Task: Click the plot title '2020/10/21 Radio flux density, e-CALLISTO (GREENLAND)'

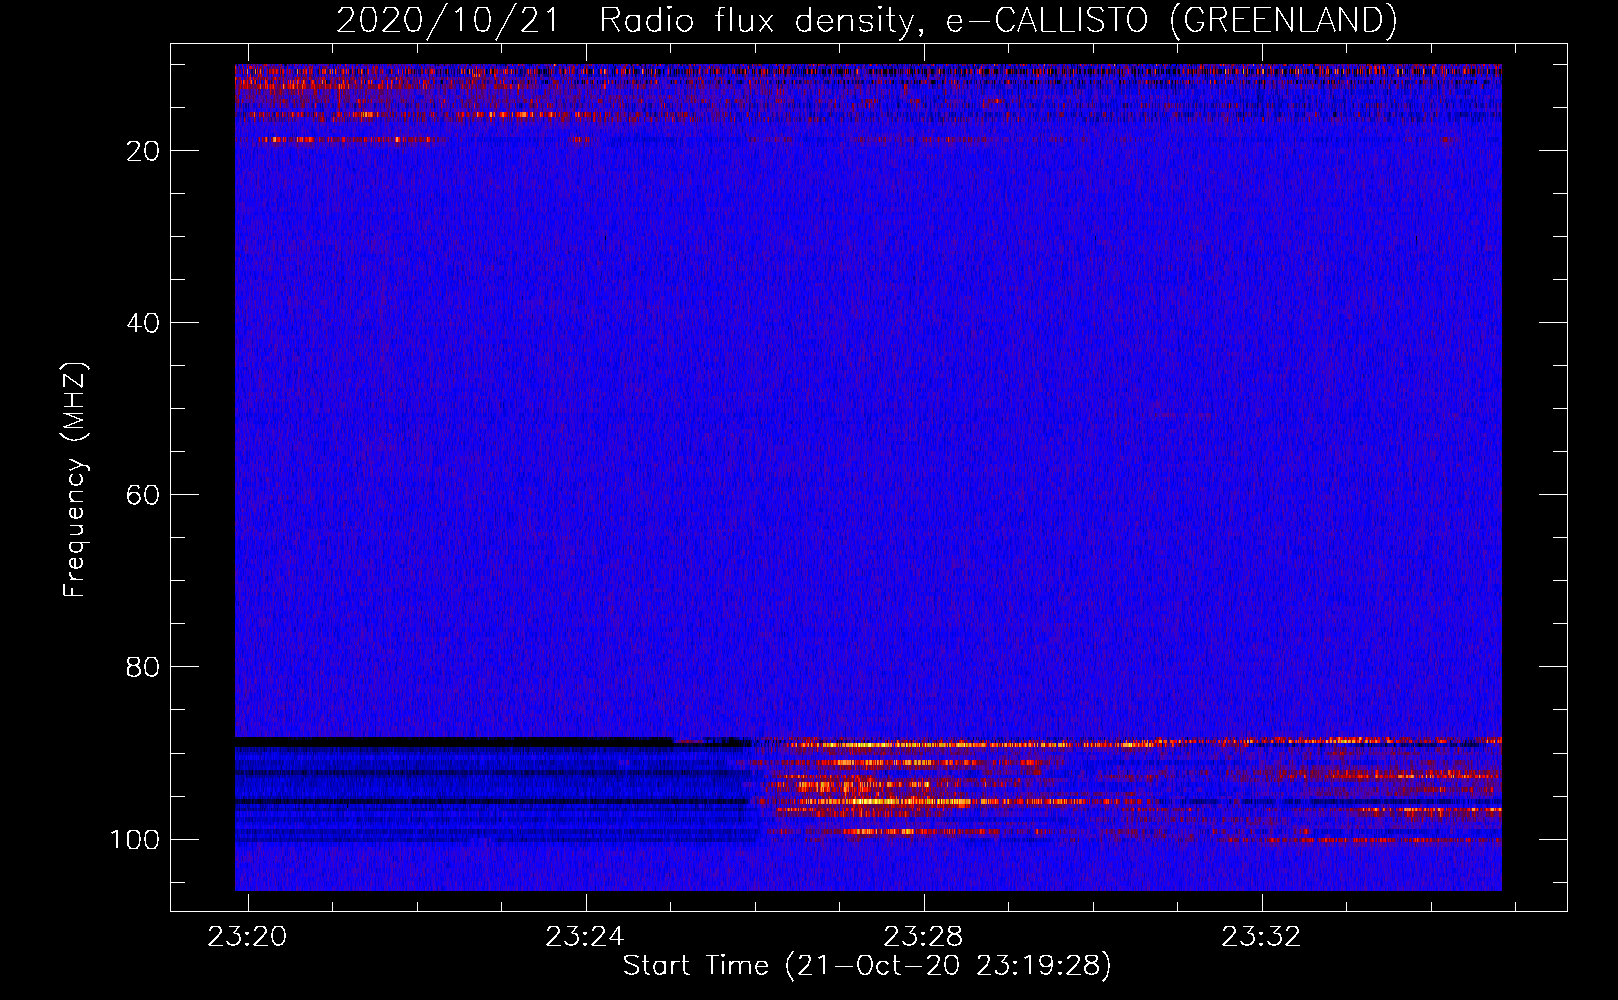Action: click(x=866, y=20)
